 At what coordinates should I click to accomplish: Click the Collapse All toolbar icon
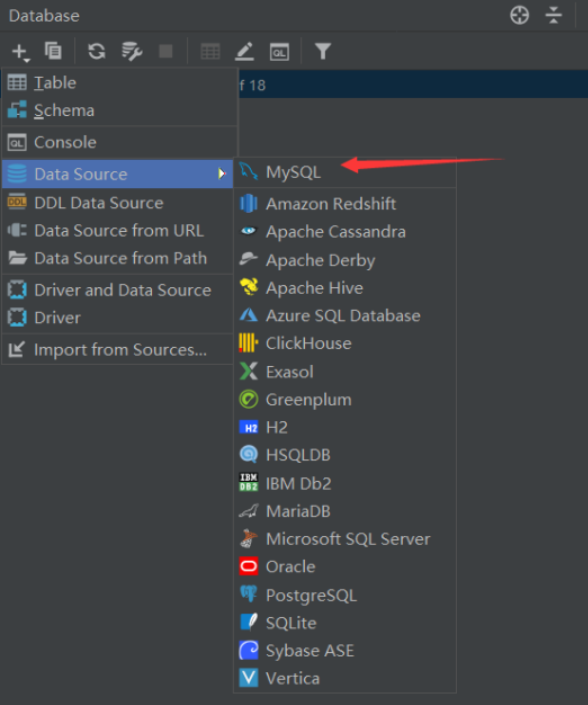pos(553,15)
